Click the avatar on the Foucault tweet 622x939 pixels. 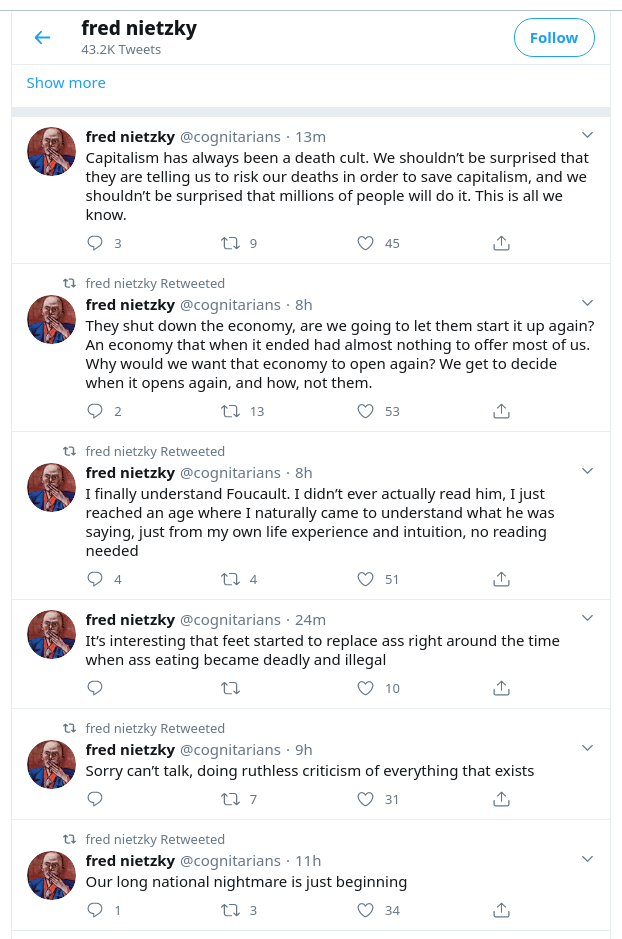click(x=51, y=489)
